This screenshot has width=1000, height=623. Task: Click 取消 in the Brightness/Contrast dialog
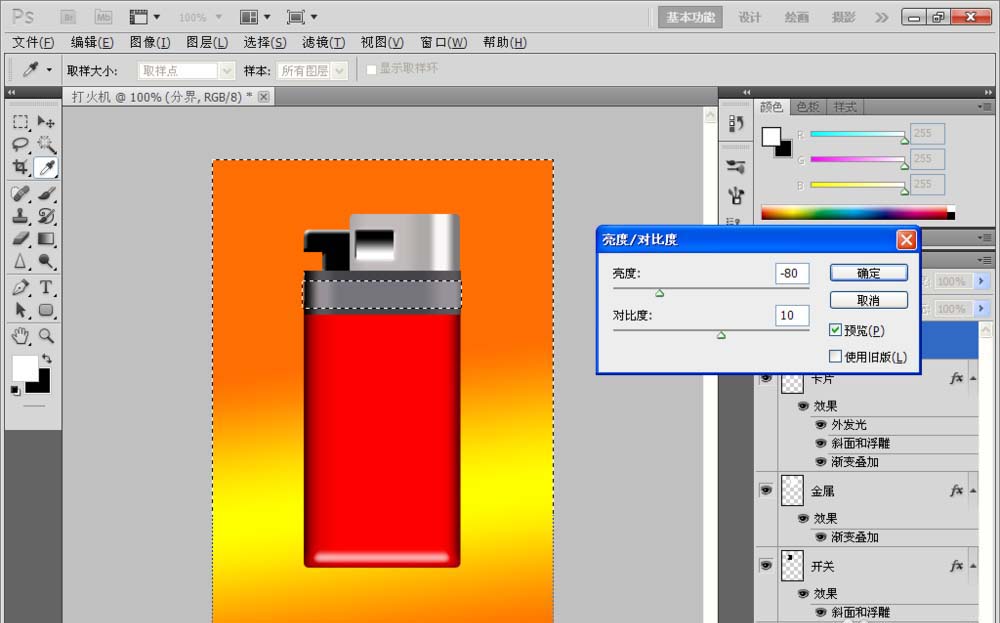tap(868, 299)
